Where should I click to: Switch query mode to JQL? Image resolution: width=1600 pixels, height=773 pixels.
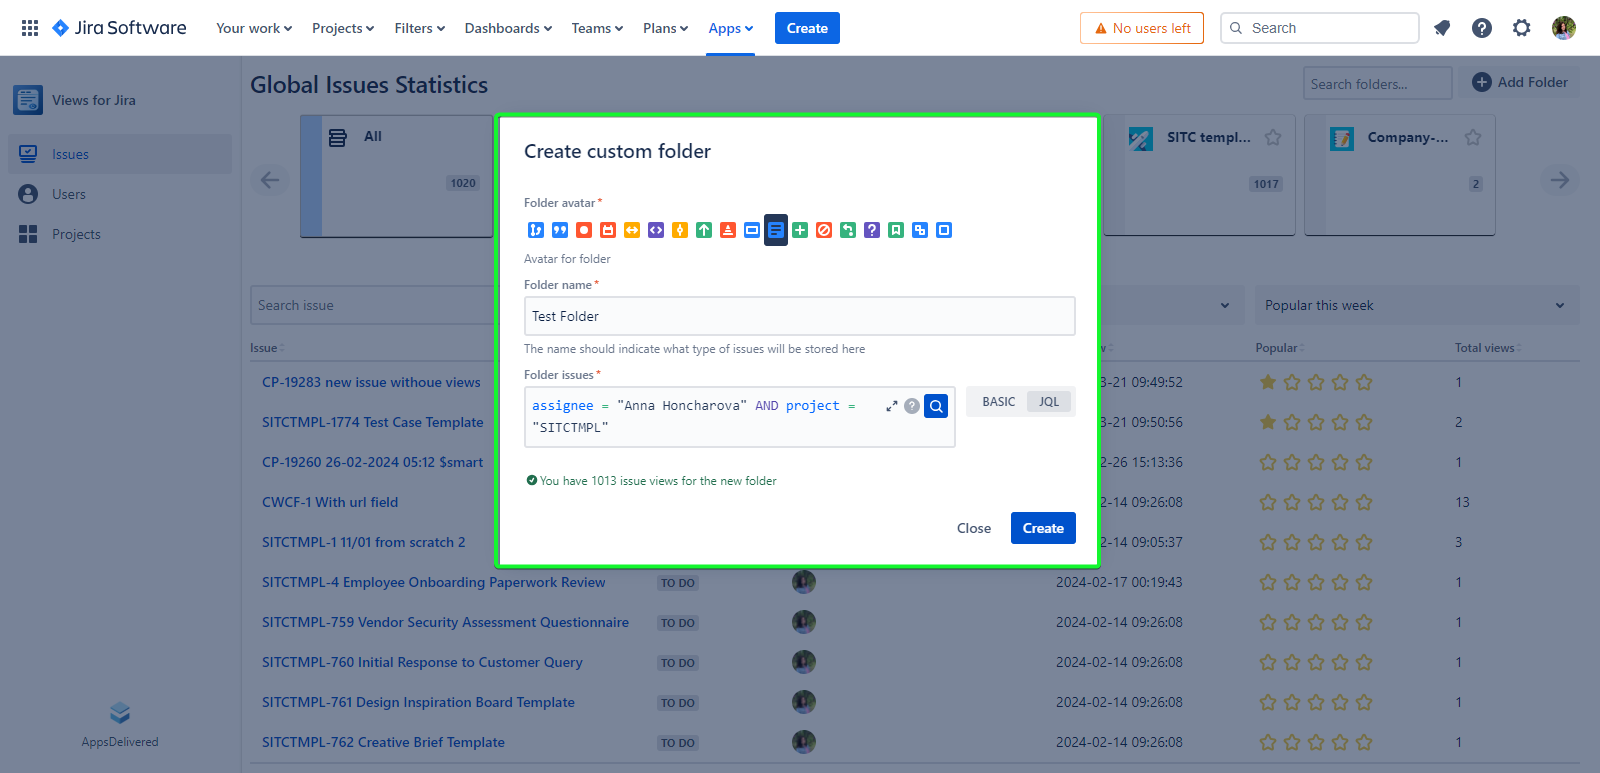point(1049,402)
